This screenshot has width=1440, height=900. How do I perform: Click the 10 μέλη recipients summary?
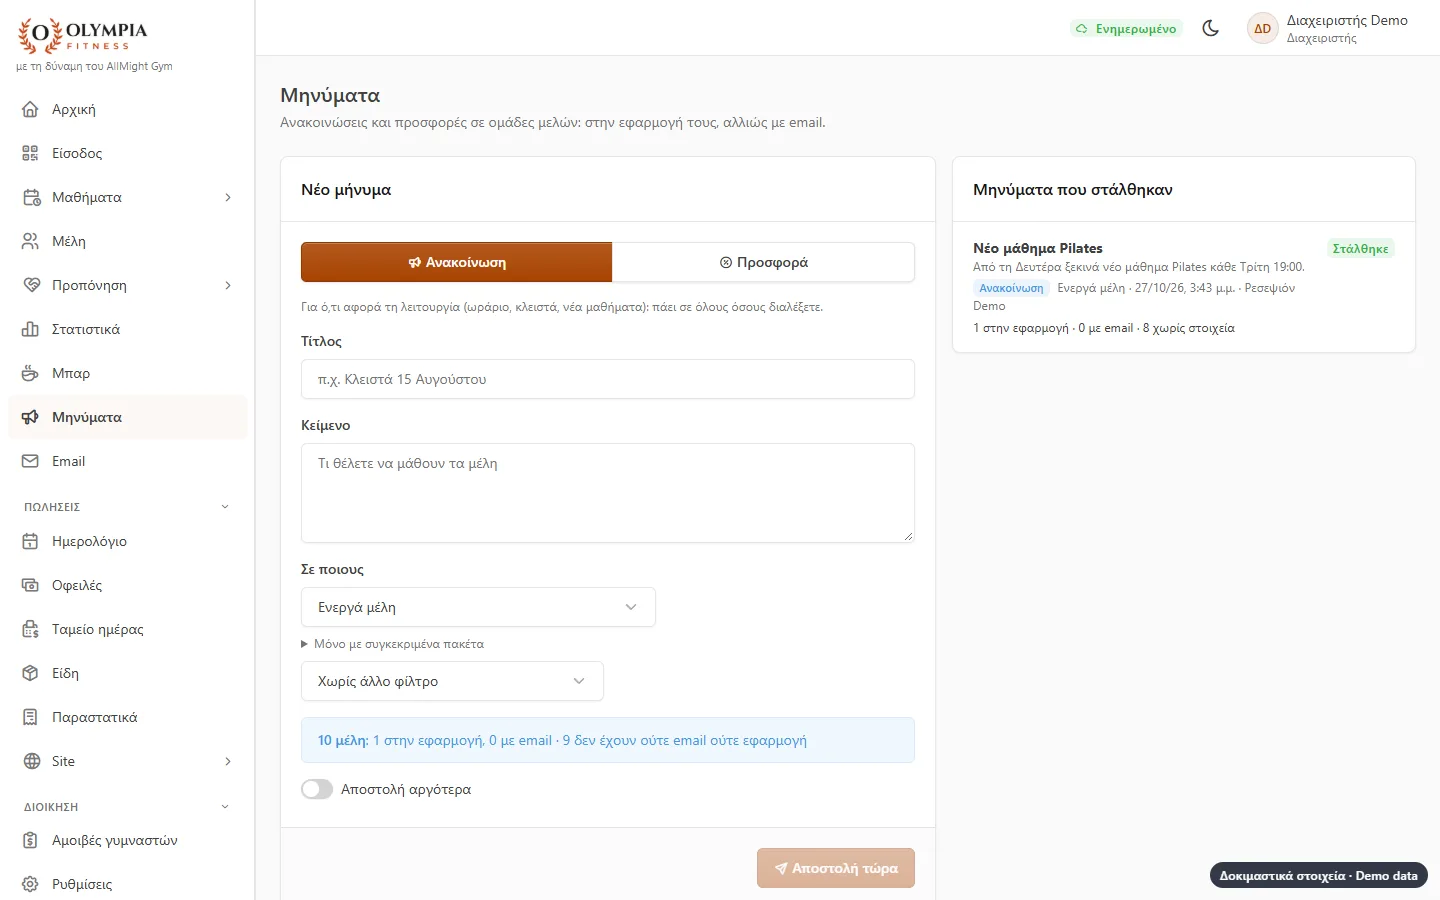(x=608, y=740)
